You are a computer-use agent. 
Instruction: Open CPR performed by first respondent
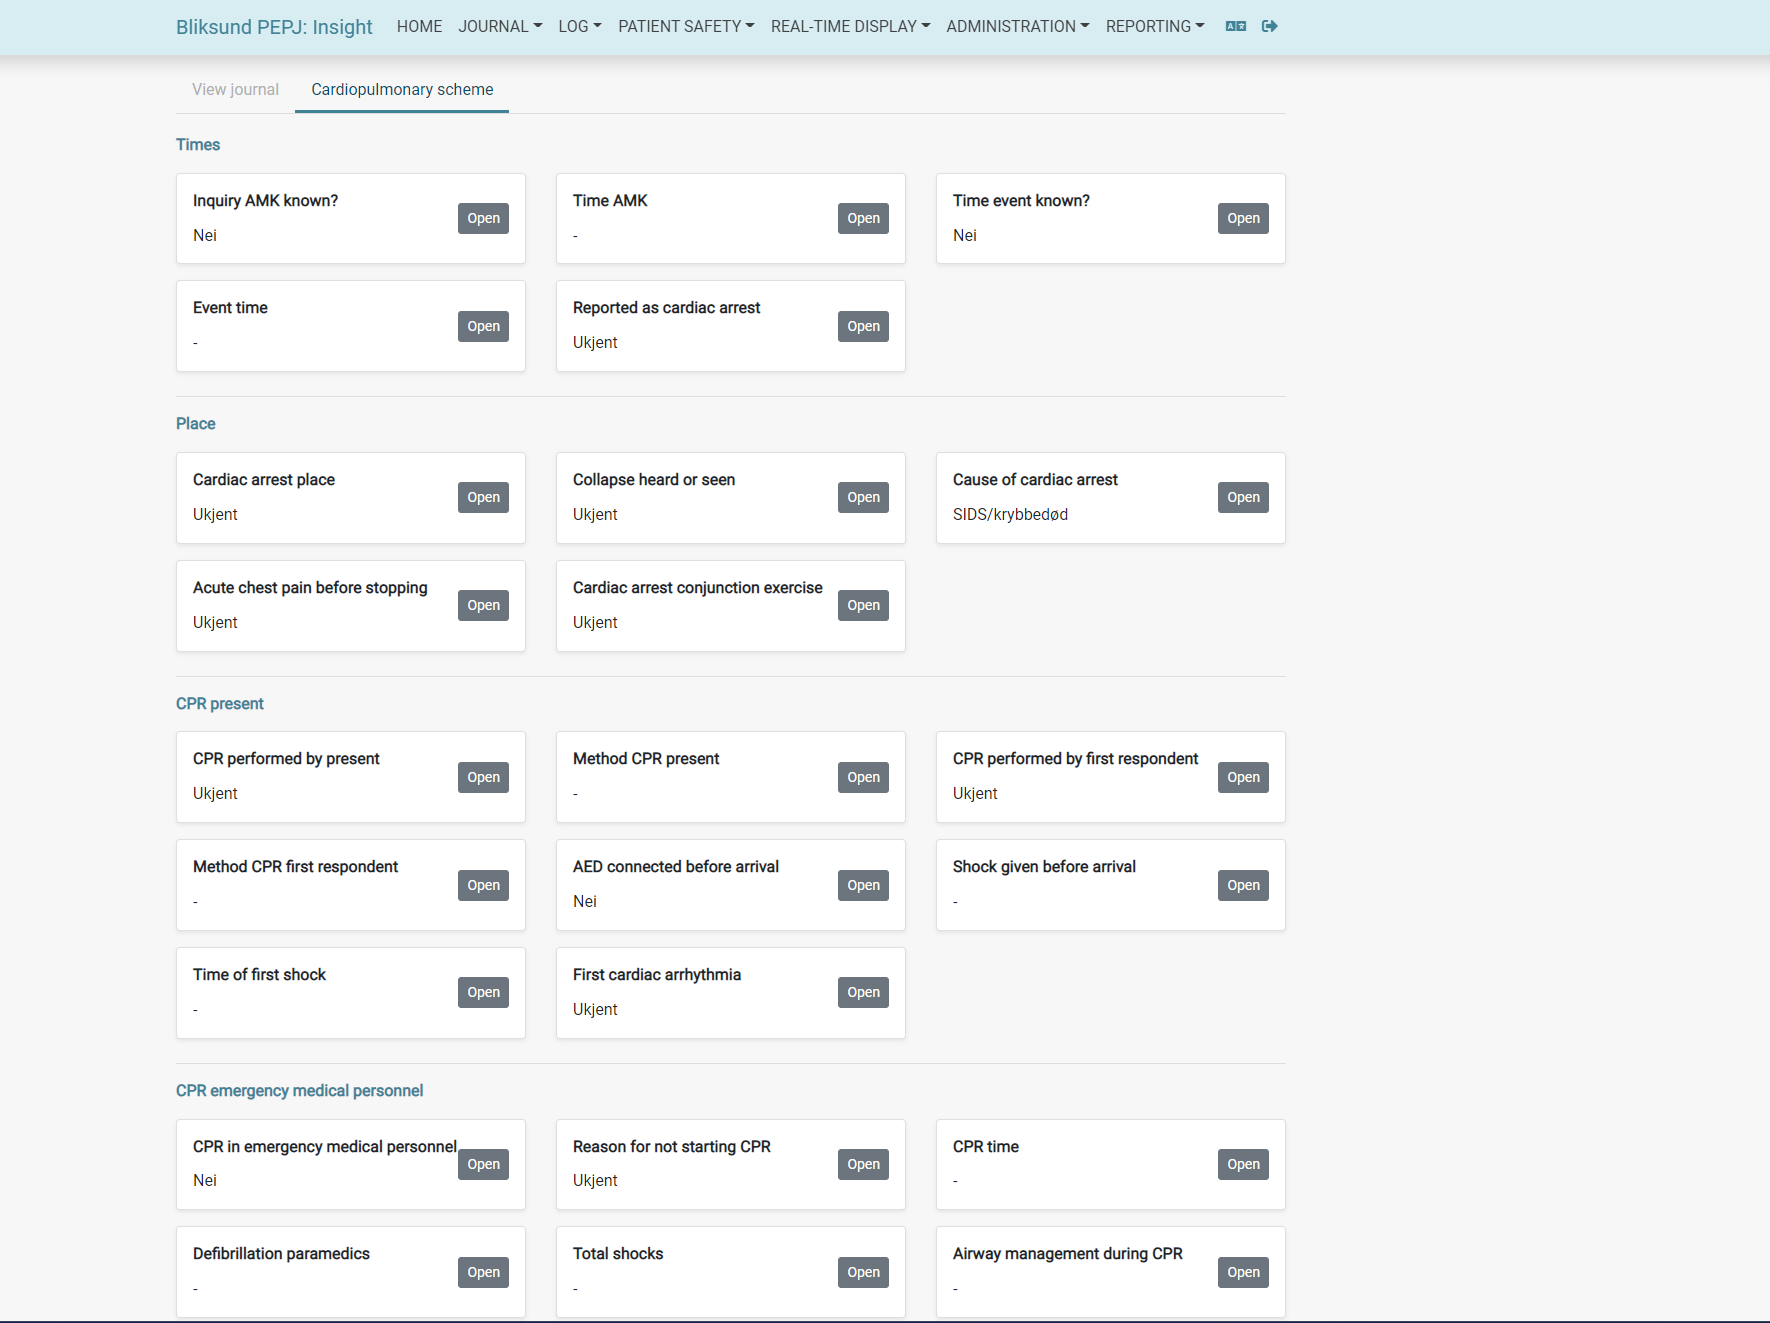click(x=1243, y=777)
